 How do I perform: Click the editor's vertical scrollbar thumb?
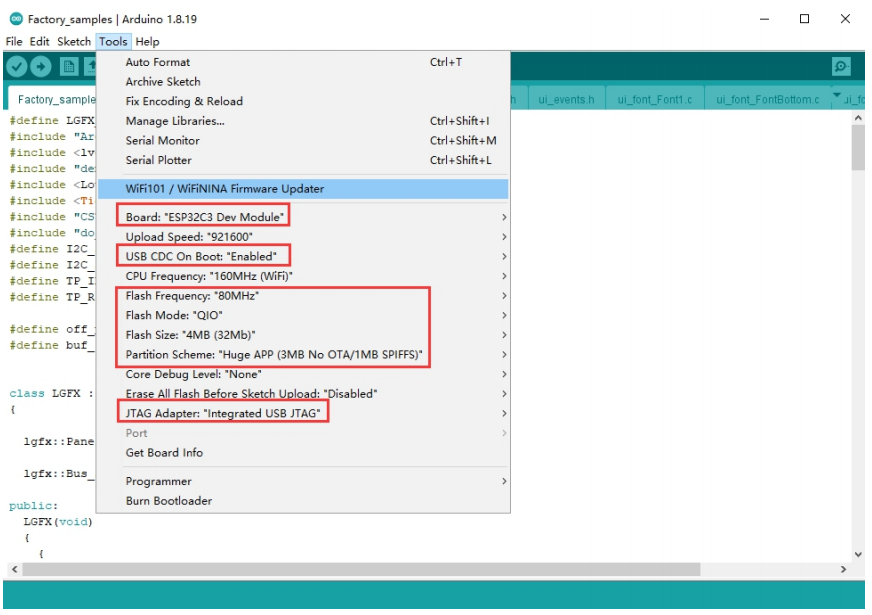[x=858, y=147]
